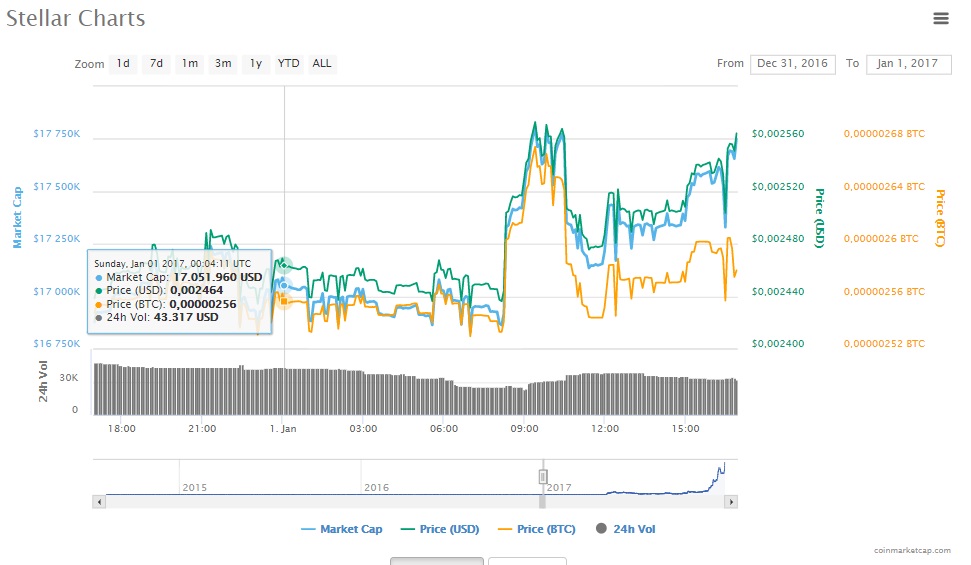Screen dimensions: 971x565
Task: Grab the navigator range handle near 2017
Action: point(543,476)
